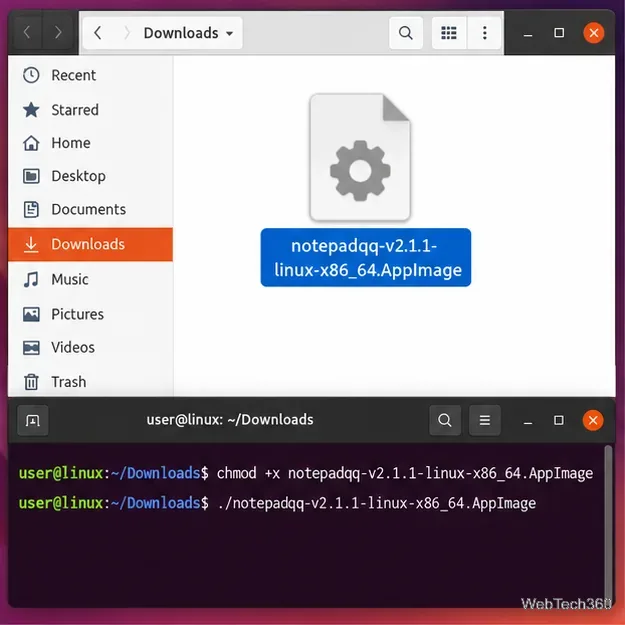Screen dimensions: 625x625
Task: Open Recent in the Files sidebar
Action: (x=90, y=75)
